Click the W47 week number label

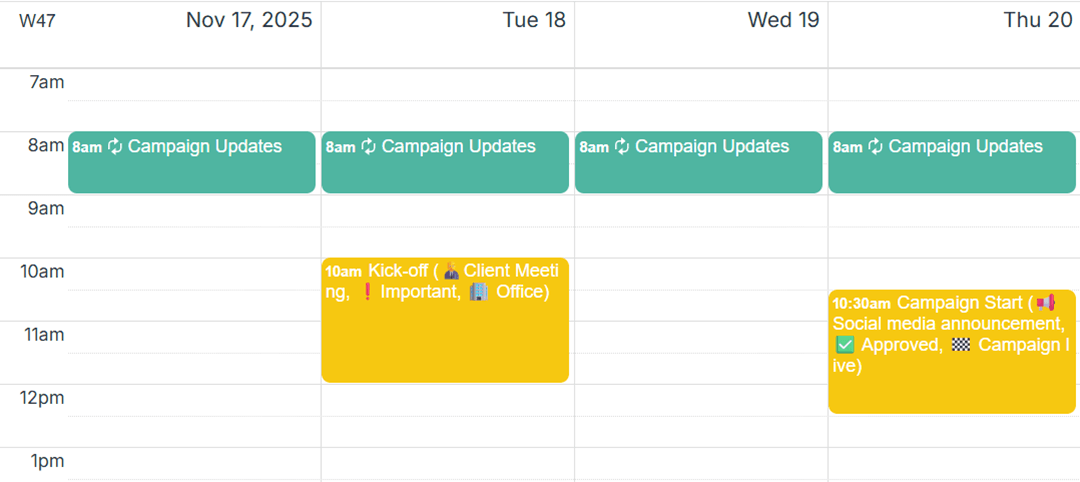pos(37,21)
